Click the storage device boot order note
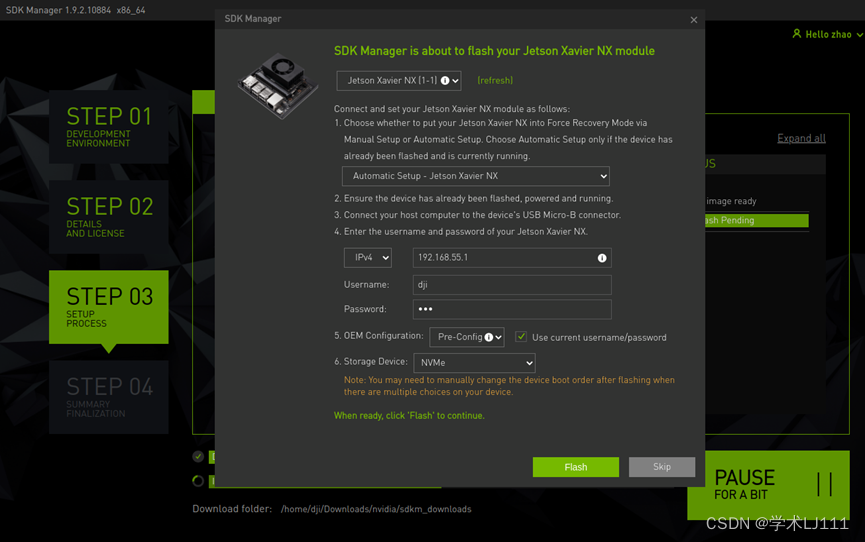Image resolution: width=865 pixels, height=542 pixels. pyautogui.click(x=509, y=386)
